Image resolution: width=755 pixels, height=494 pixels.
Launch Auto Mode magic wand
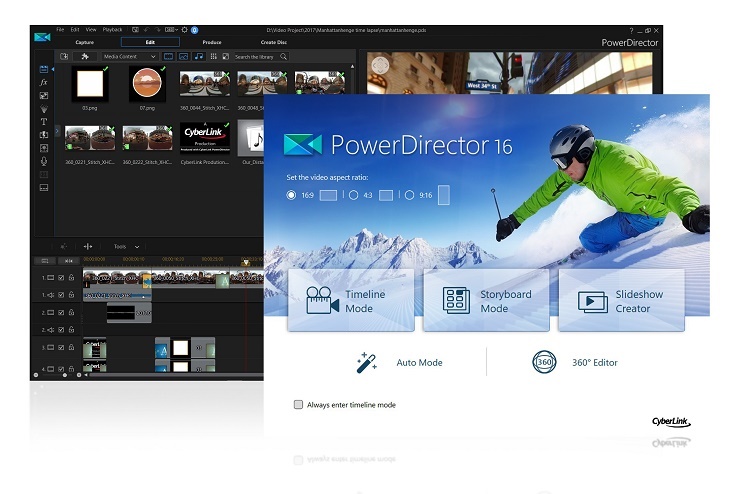pos(366,362)
